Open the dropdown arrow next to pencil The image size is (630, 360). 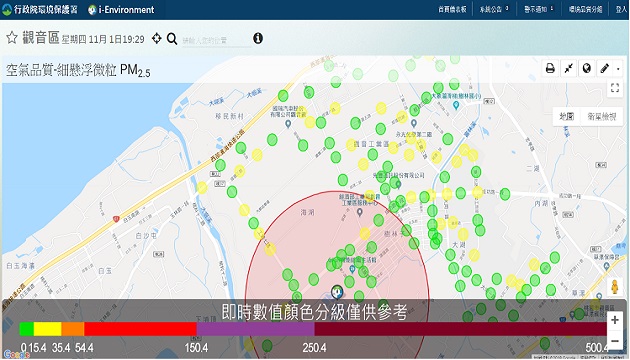(618, 69)
